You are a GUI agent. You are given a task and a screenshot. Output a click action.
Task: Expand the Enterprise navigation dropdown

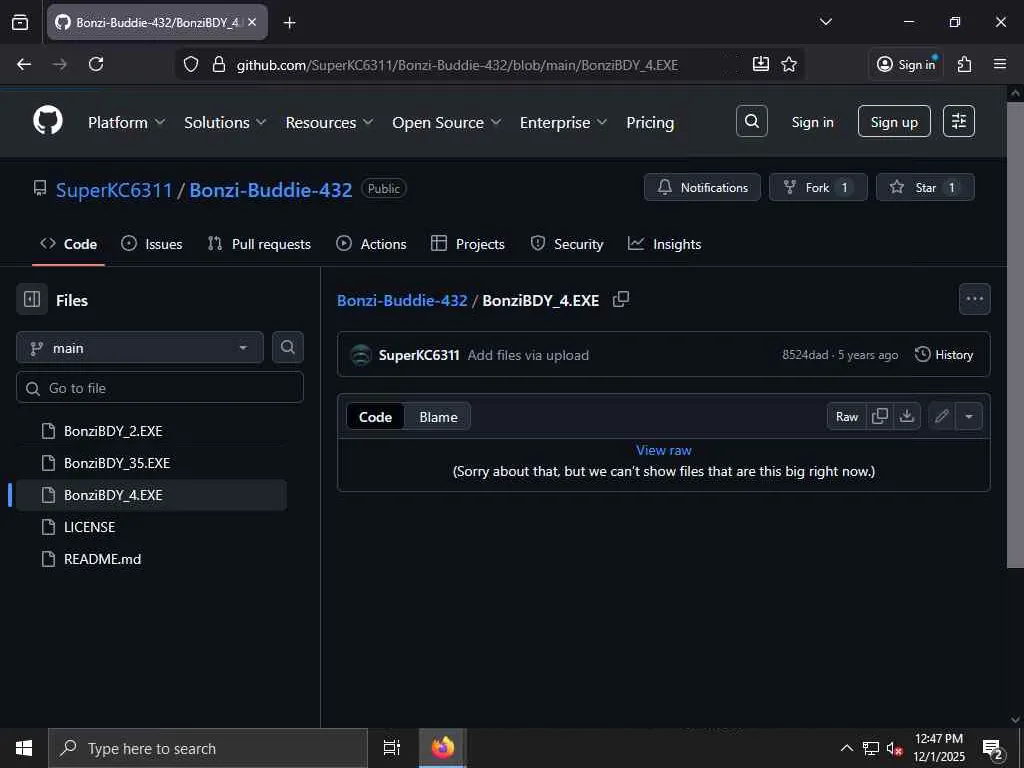point(564,123)
